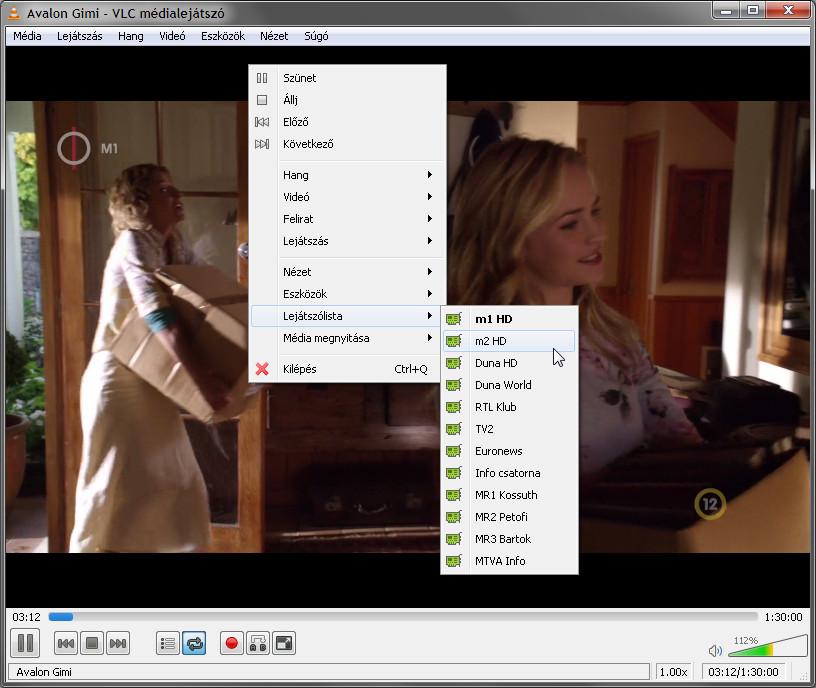Mute audio via the speaker icon

(x=715, y=650)
